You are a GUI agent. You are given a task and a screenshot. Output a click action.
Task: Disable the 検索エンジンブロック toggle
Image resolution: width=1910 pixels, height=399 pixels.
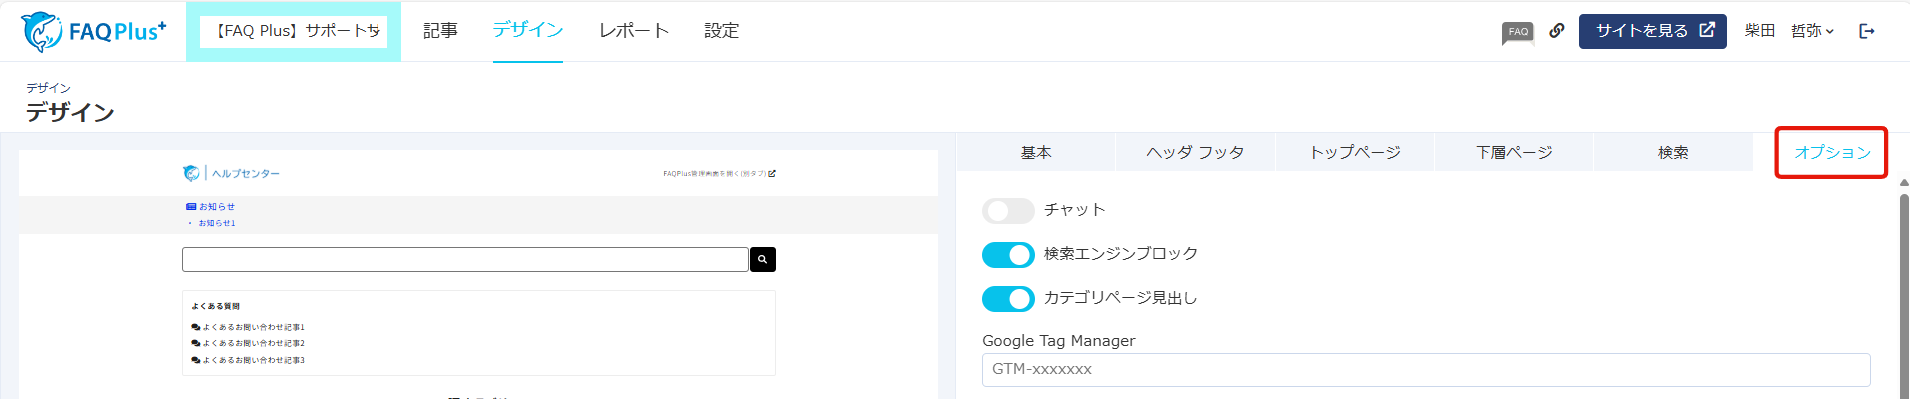pos(1008,255)
